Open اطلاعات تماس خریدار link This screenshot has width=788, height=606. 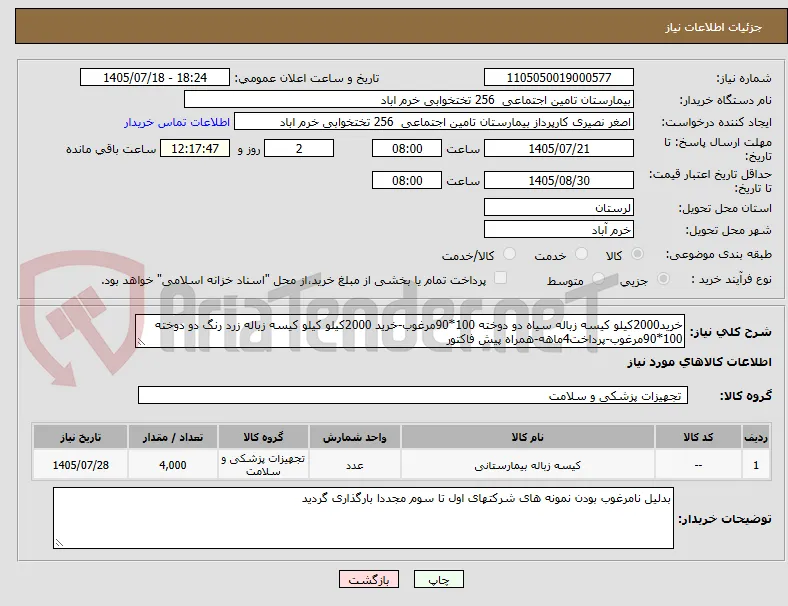tap(177, 122)
